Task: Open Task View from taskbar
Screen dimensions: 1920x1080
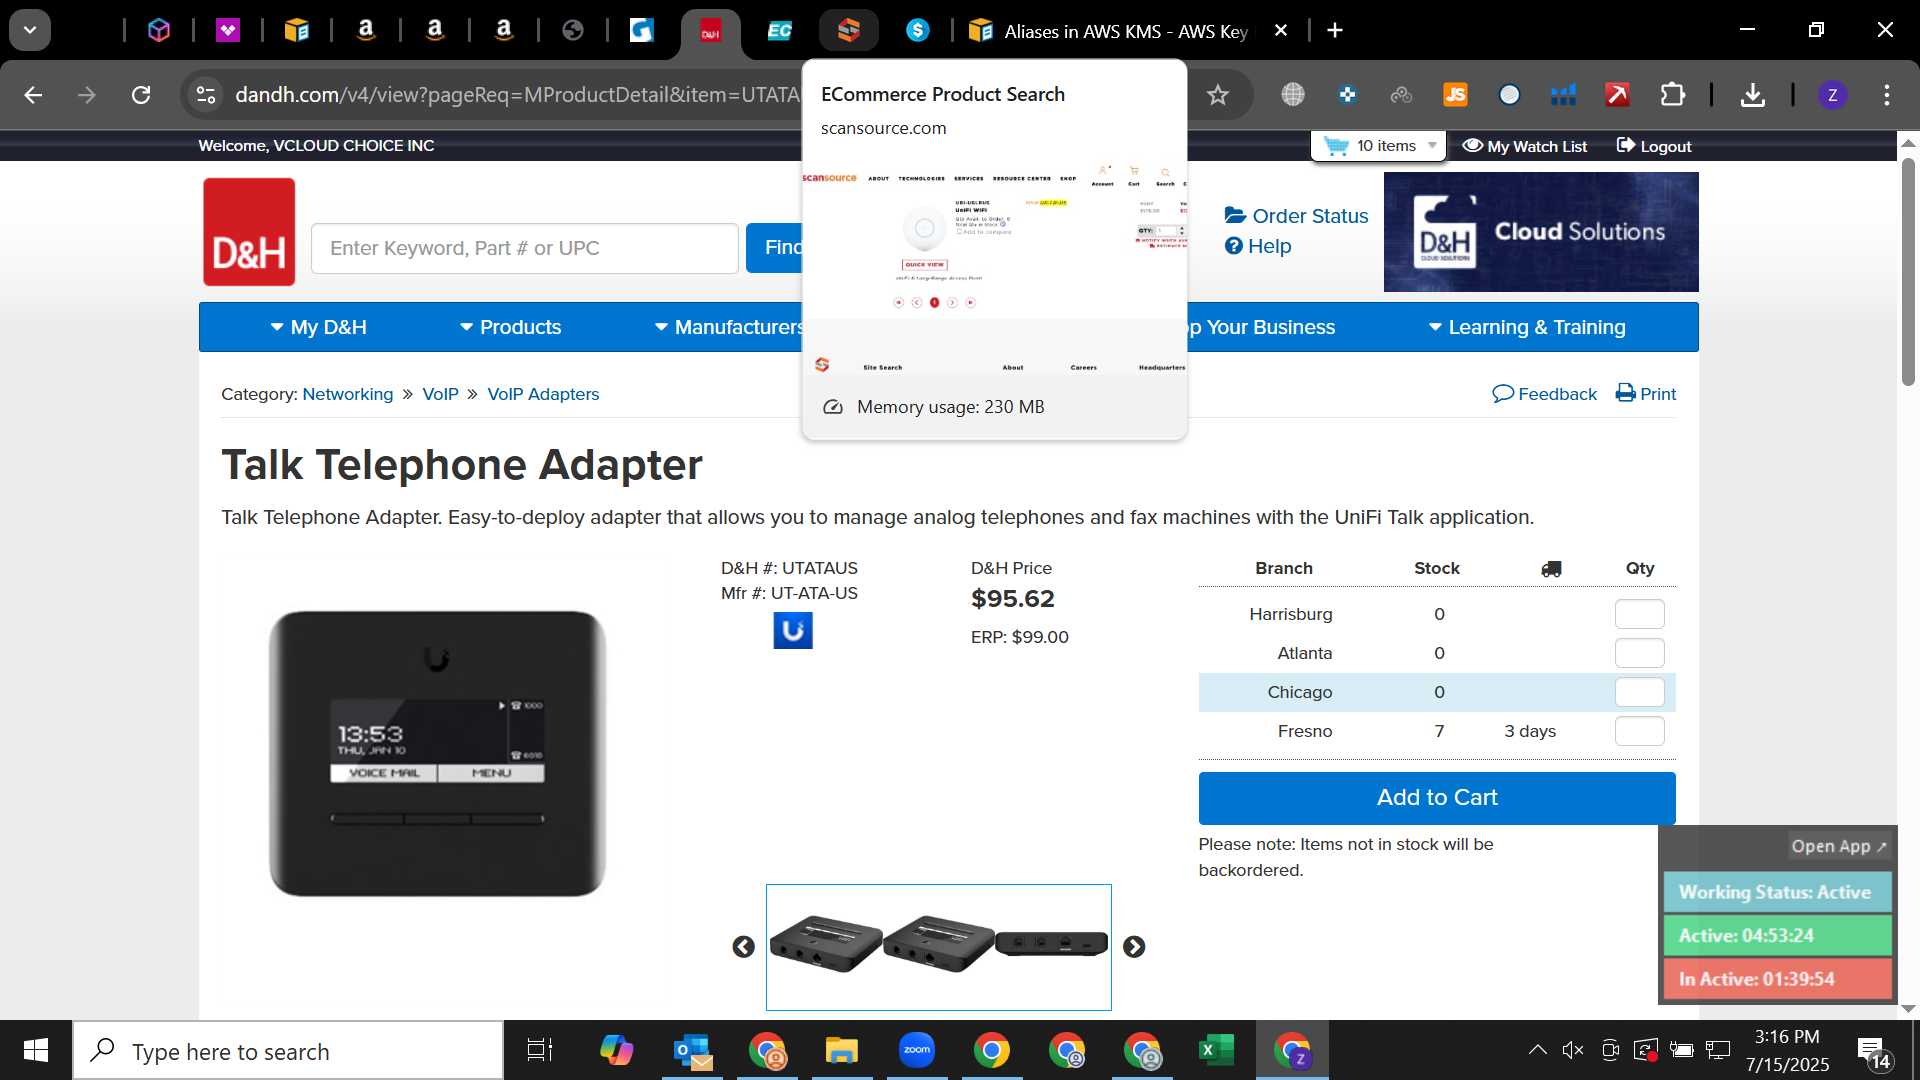Action: tap(540, 1051)
